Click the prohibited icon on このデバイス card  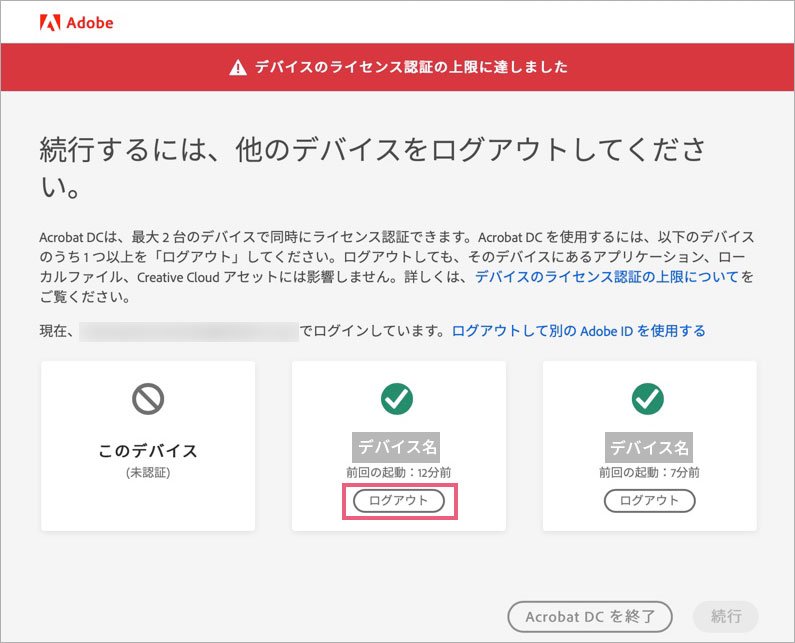click(148, 399)
